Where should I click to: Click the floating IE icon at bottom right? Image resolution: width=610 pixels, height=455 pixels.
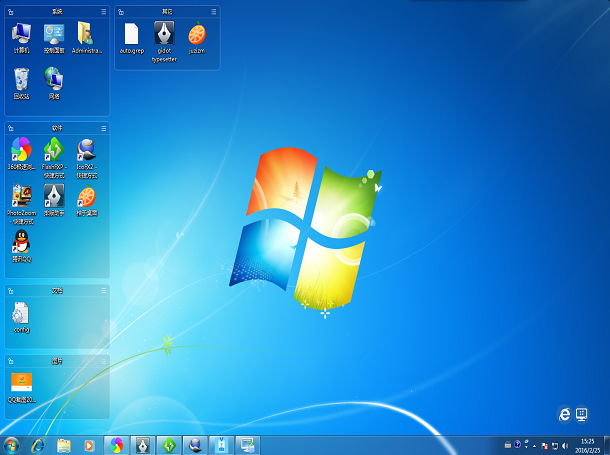pyautogui.click(x=564, y=414)
